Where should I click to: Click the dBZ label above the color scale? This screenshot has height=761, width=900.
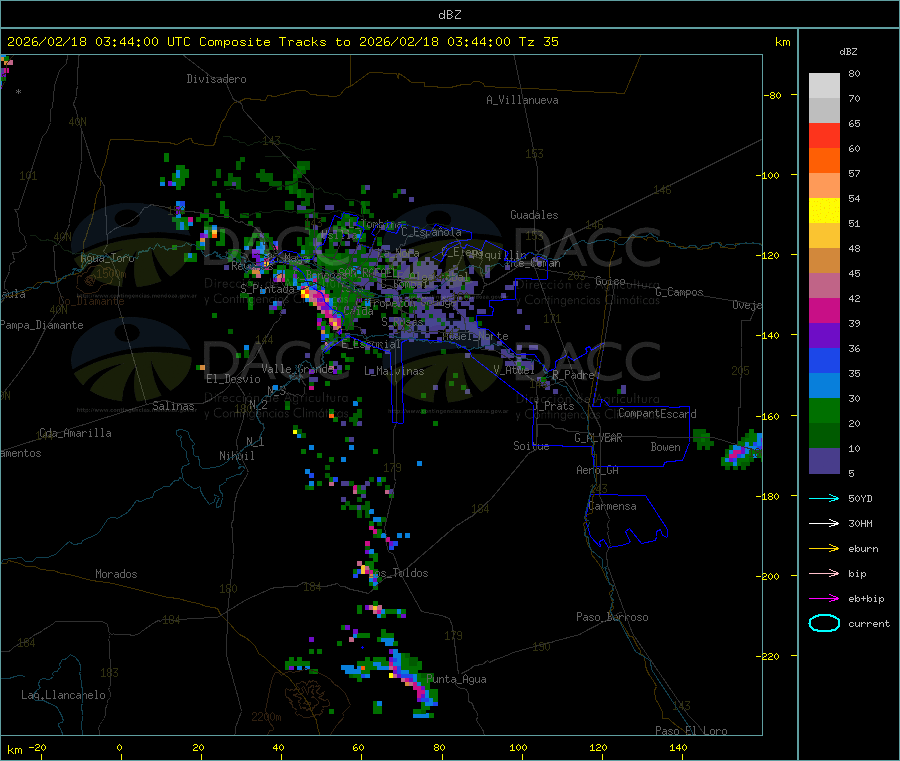848,52
